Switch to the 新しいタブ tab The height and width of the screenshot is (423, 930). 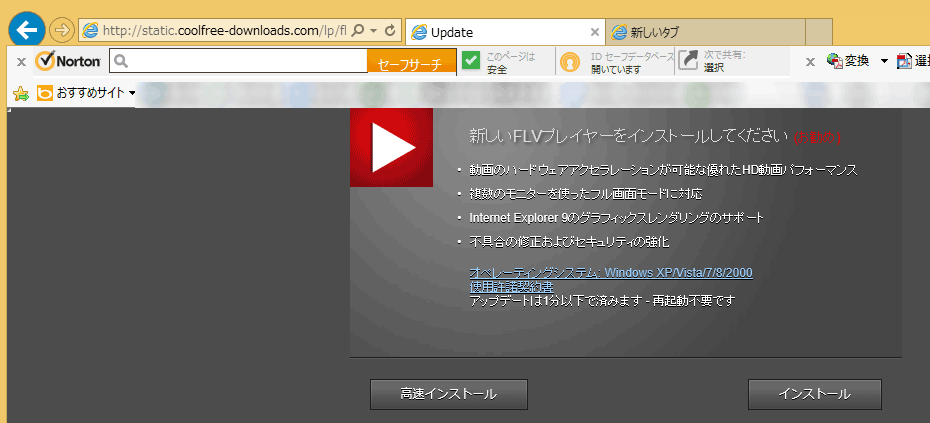coord(706,32)
